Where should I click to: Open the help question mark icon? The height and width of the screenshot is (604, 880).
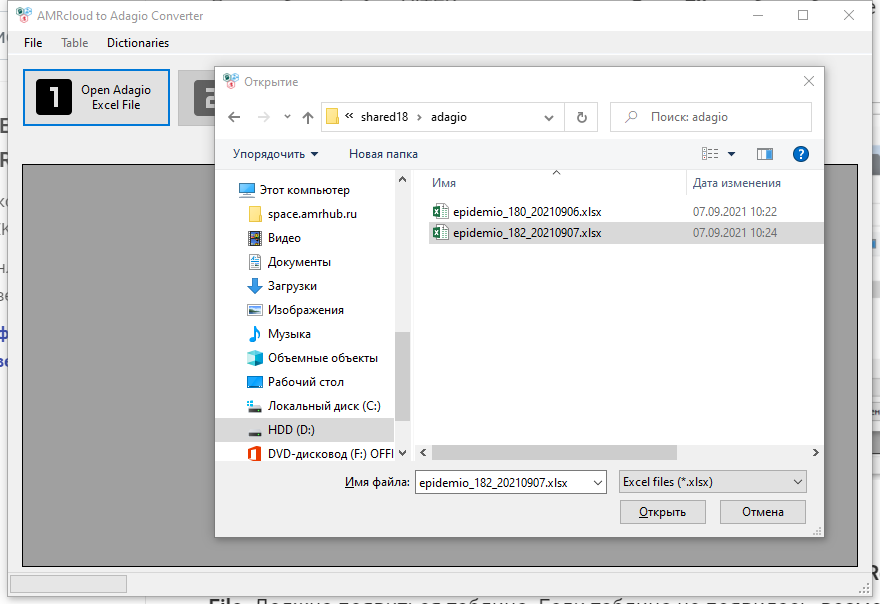click(800, 154)
